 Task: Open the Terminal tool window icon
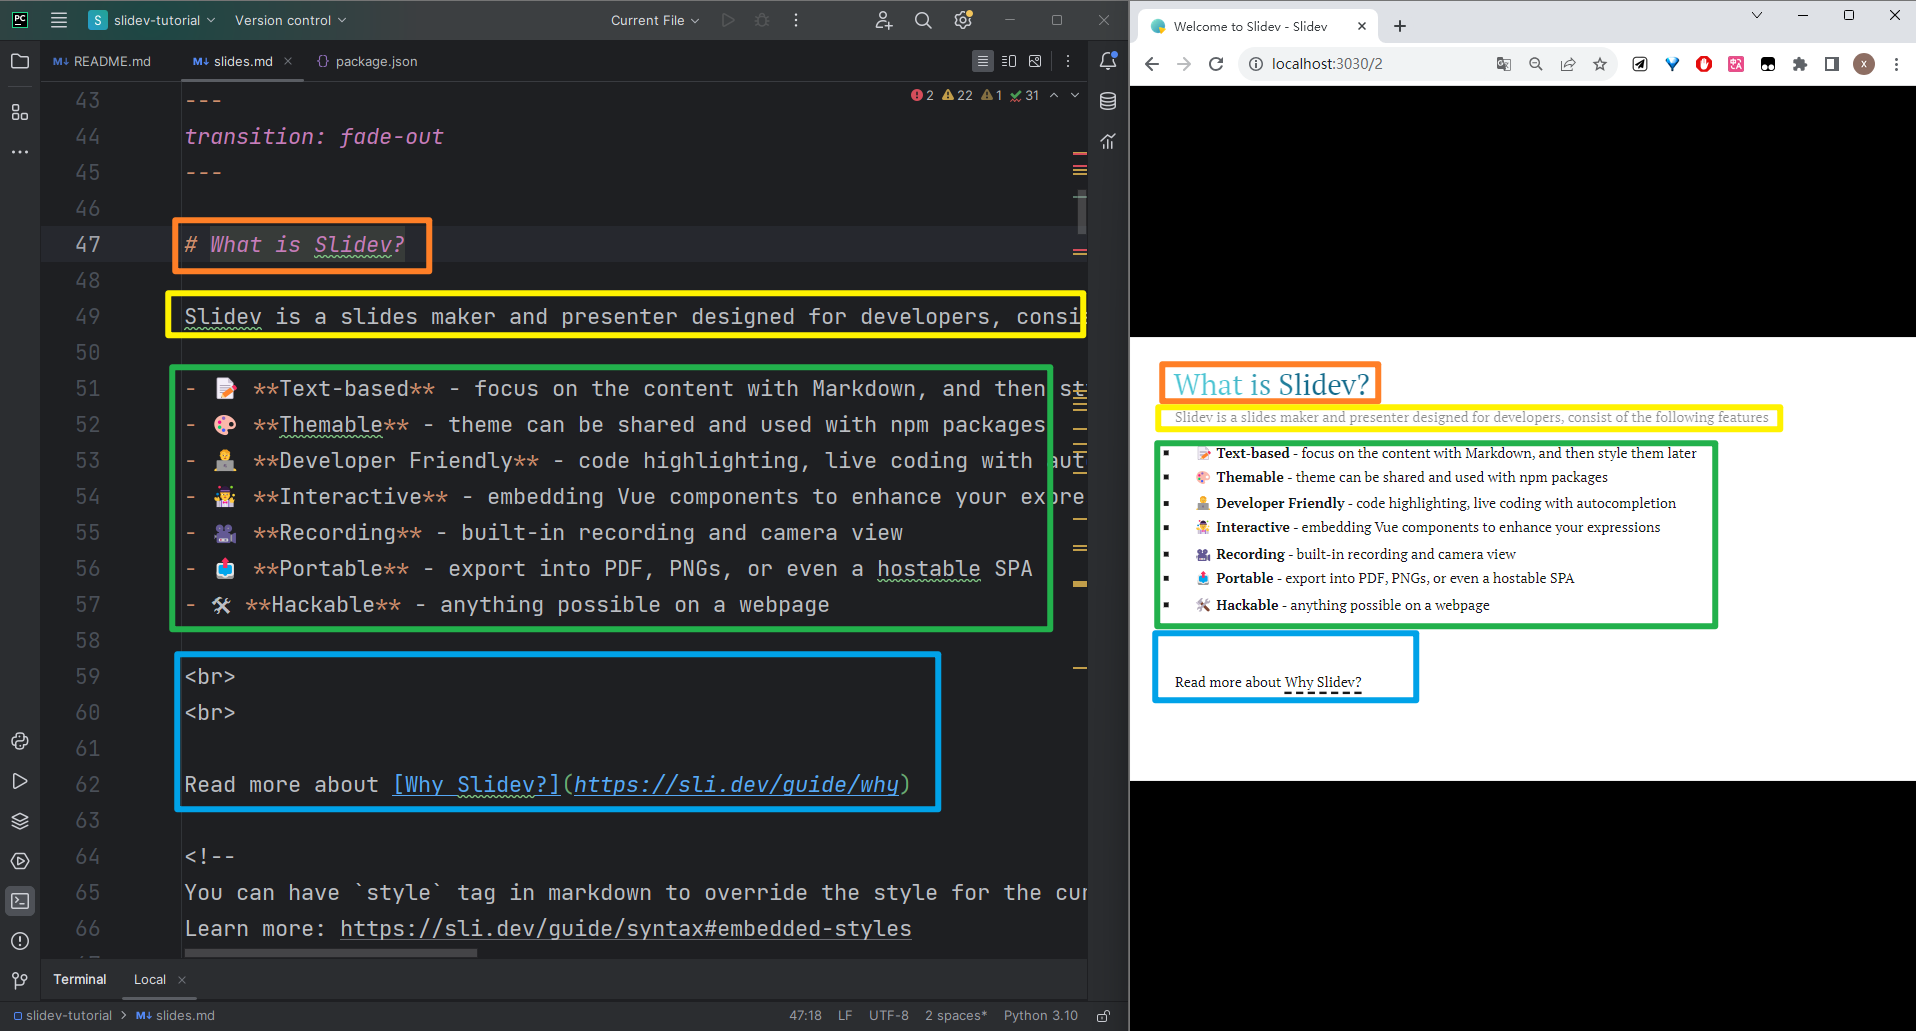pyautogui.click(x=20, y=901)
